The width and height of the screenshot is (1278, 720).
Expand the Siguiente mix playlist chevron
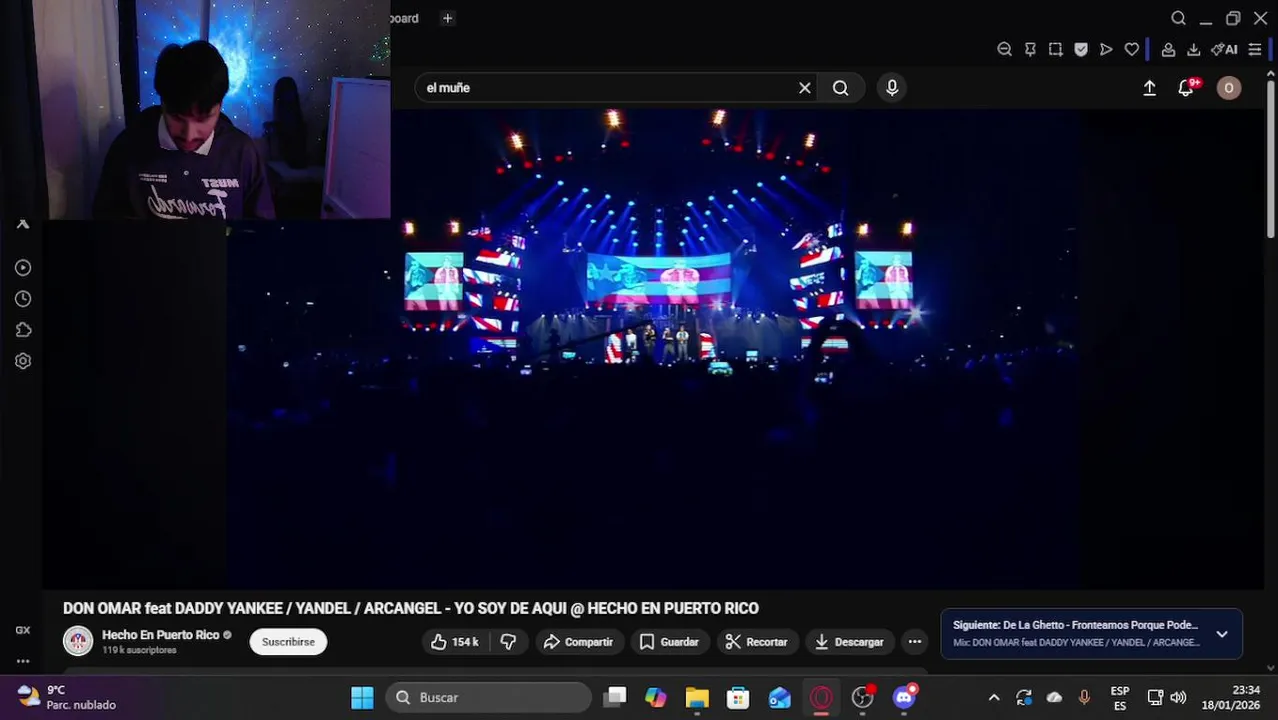click(1221, 634)
